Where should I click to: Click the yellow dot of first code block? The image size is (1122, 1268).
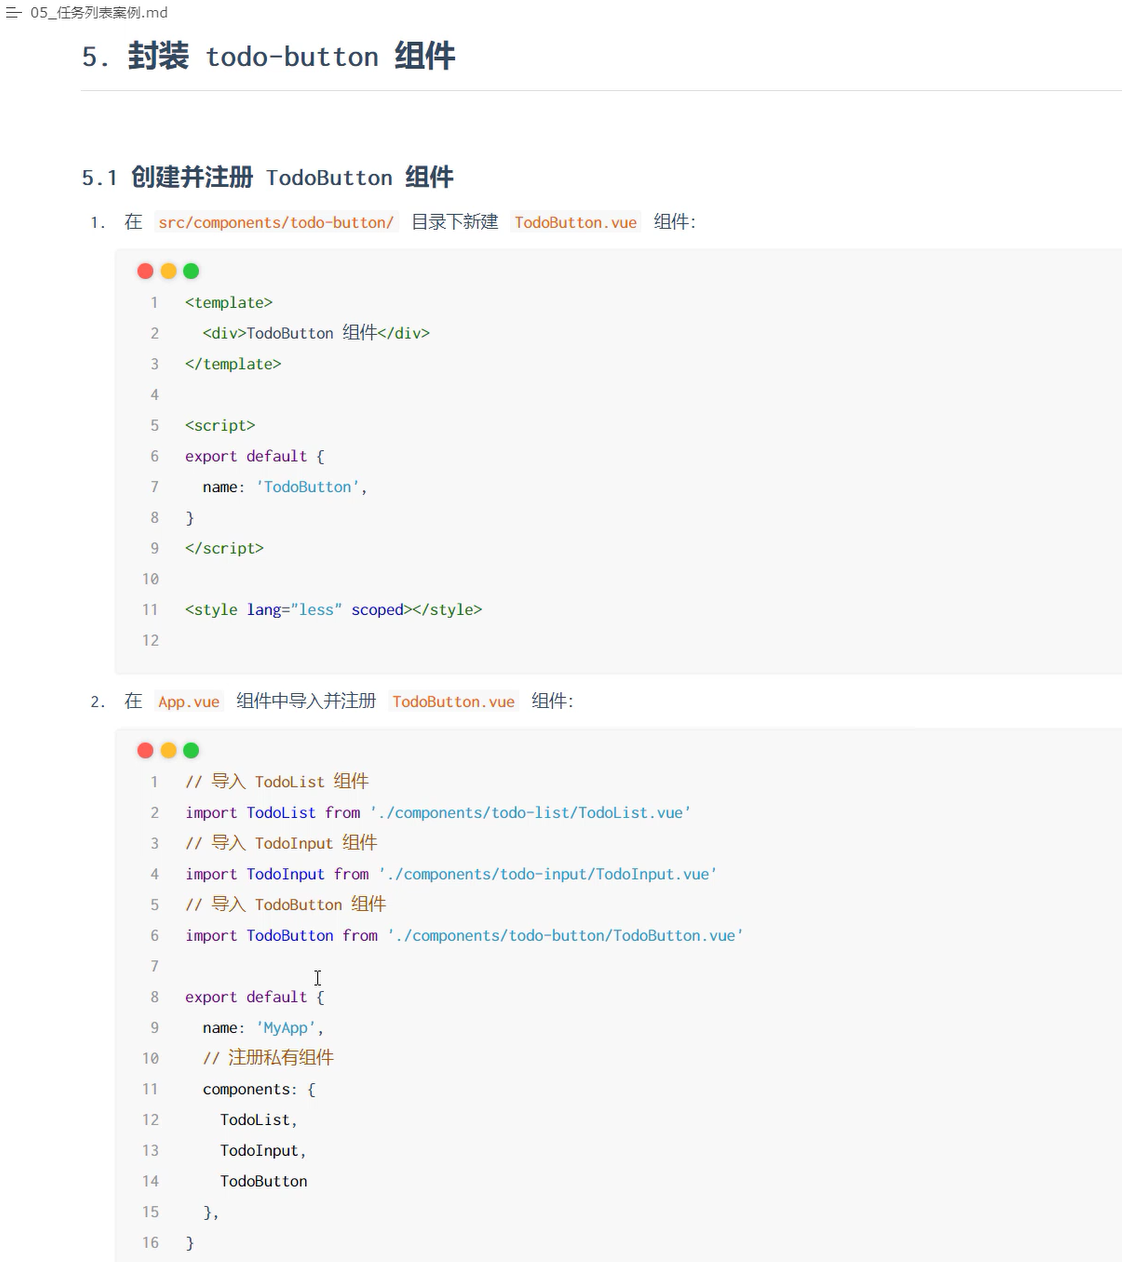[168, 271]
